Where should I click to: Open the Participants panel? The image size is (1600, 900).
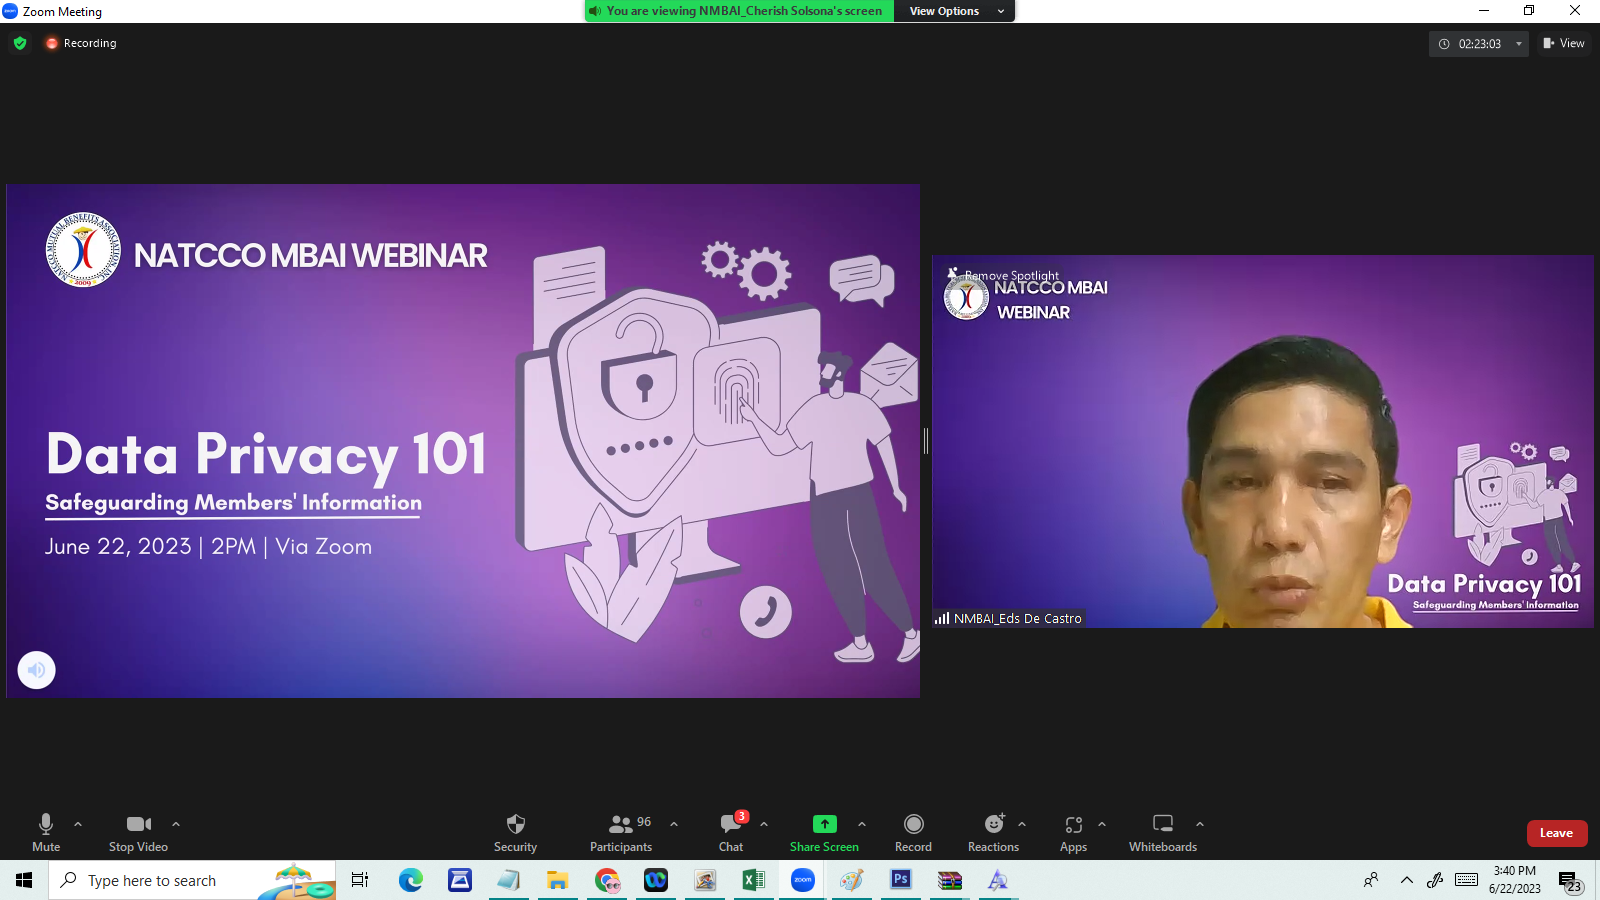click(x=621, y=833)
